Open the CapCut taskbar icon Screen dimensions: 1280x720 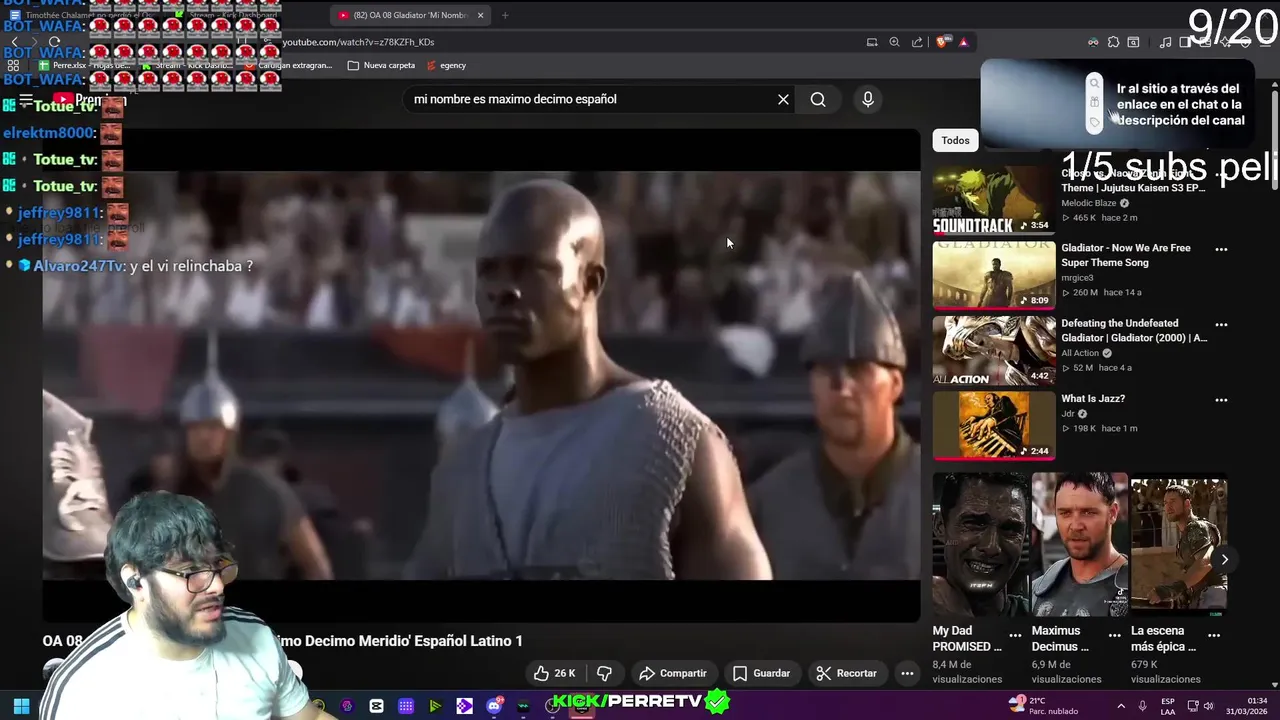click(376, 706)
